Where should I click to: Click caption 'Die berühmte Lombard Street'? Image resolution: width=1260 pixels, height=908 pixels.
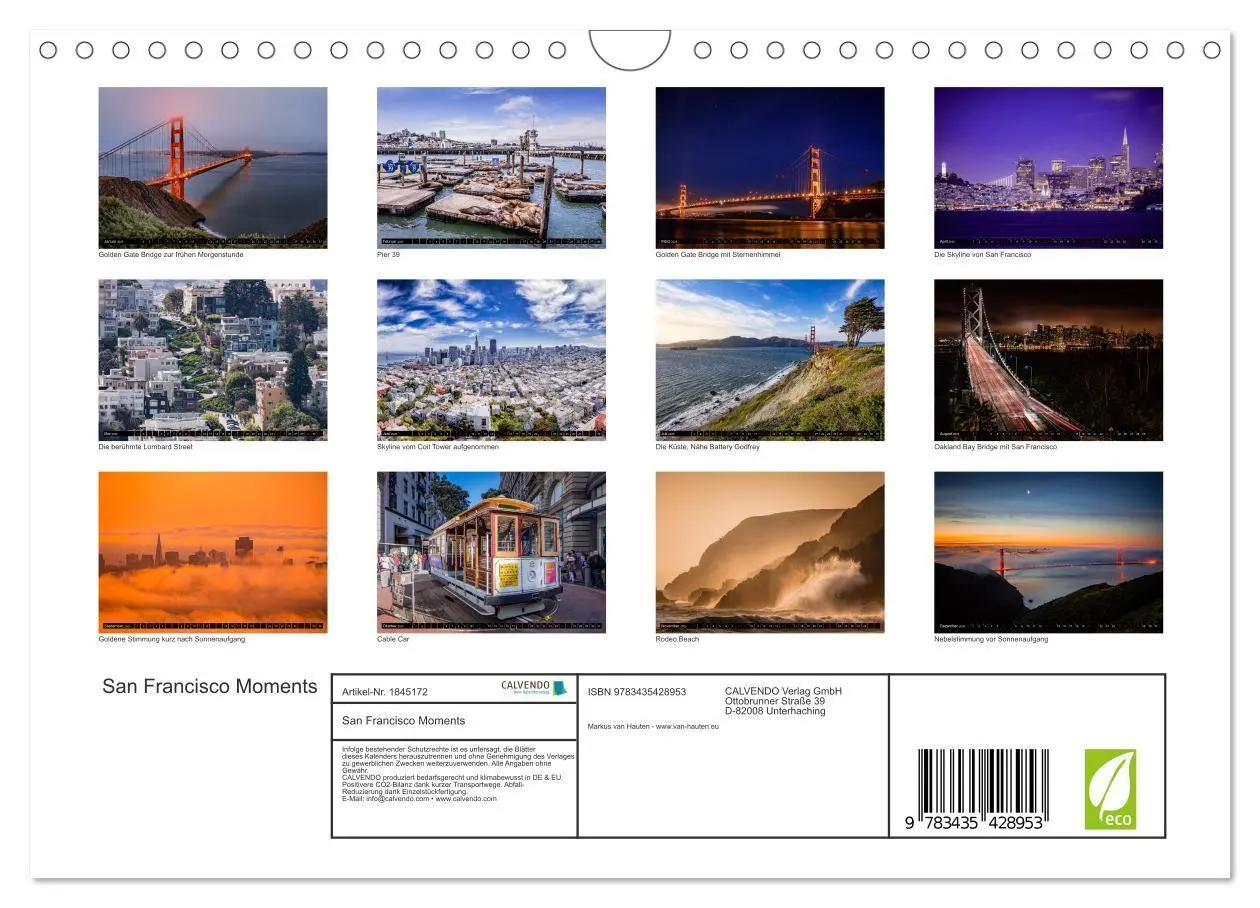click(145, 447)
